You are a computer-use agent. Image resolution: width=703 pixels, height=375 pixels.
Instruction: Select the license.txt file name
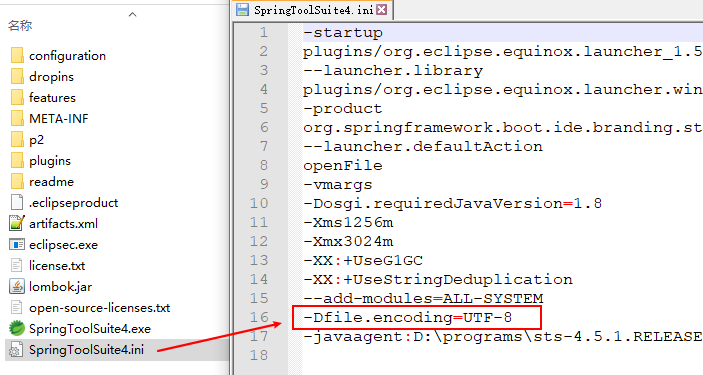click(x=57, y=266)
